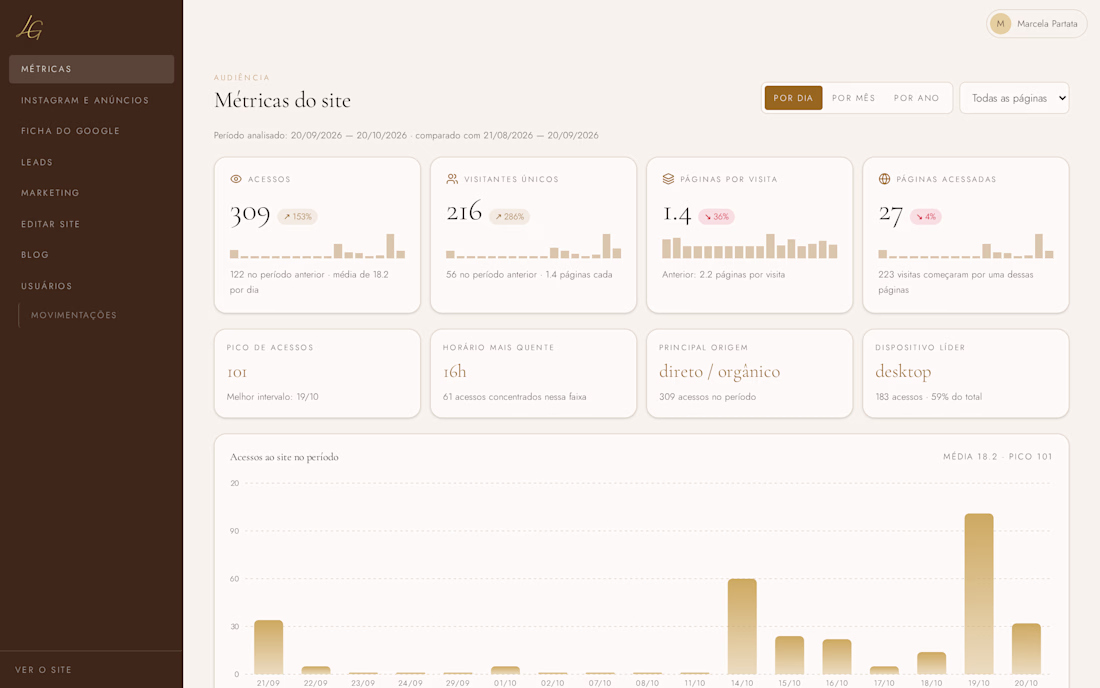Click the 20/10 bar in the chart
Image resolution: width=1100 pixels, height=688 pixels.
1026,649
